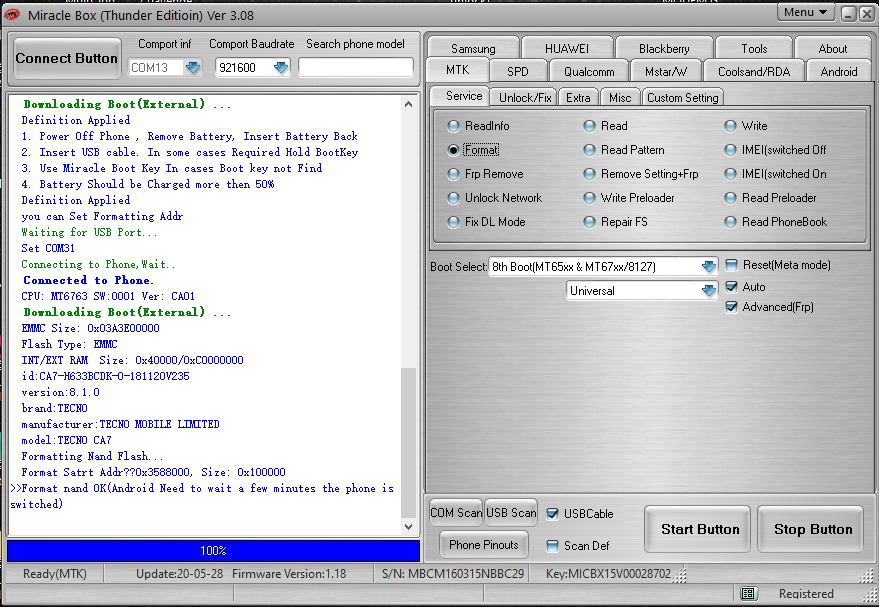
Task: Select the MTK tab
Action: 457,69
